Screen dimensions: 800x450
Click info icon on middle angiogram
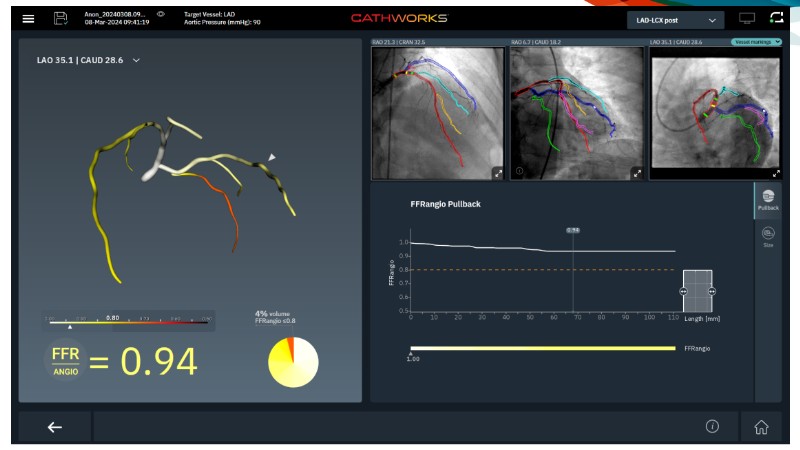pos(519,172)
